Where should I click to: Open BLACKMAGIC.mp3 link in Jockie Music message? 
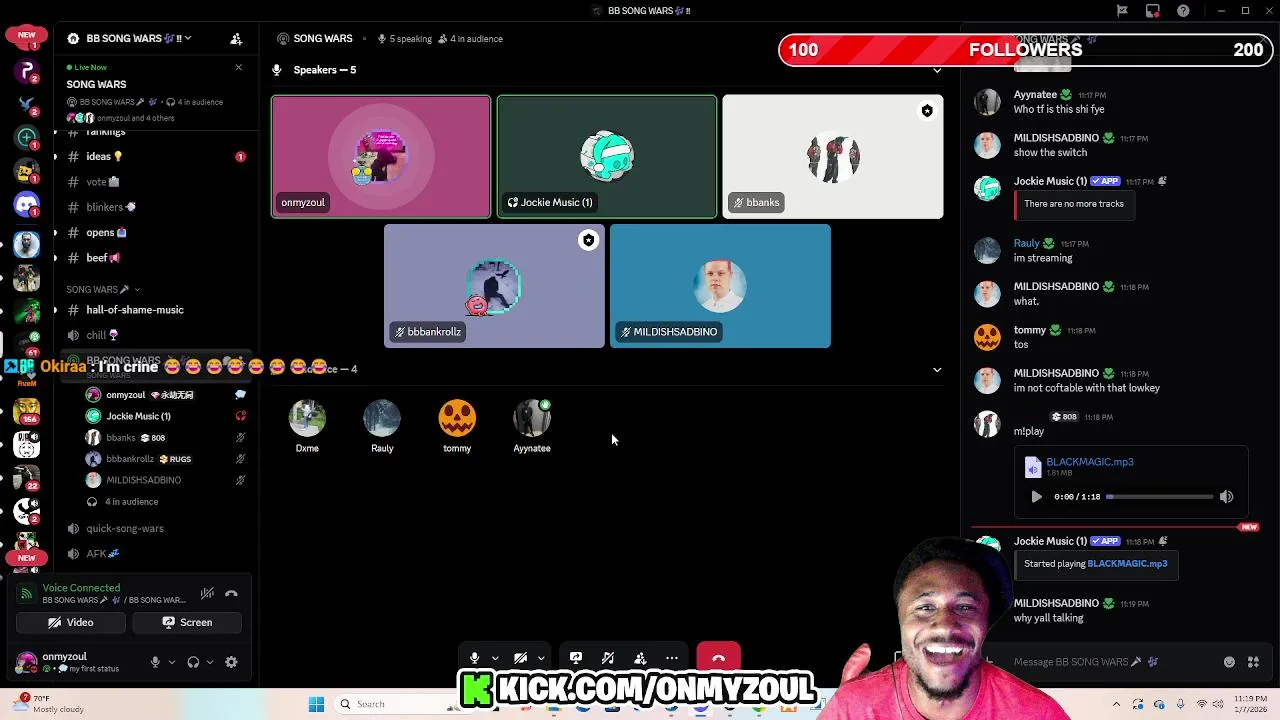click(1127, 564)
